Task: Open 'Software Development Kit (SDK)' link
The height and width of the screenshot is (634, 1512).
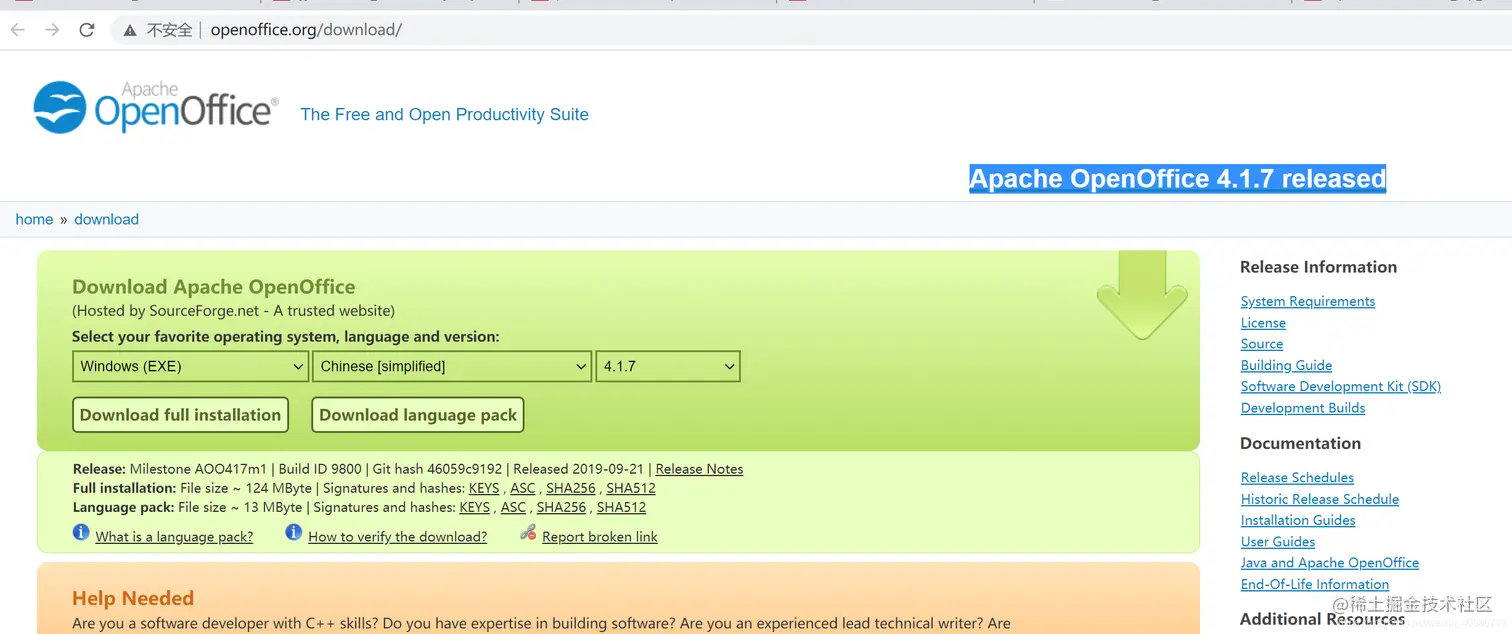Action: [x=1341, y=386]
